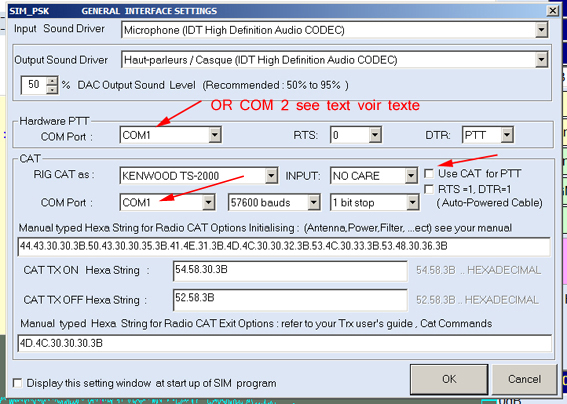The image size is (567, 404).
Task: Expand the Output Sound Driver list
Action: 541,60
